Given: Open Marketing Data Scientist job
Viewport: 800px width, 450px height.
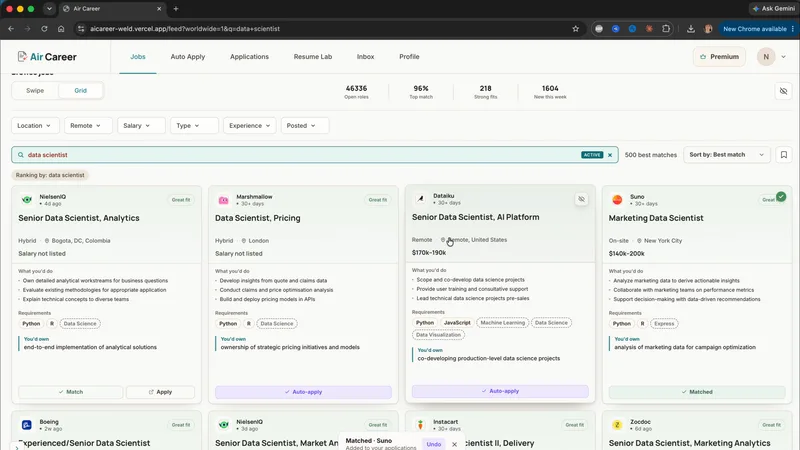Looking at the screenshot, I should 656,218.
